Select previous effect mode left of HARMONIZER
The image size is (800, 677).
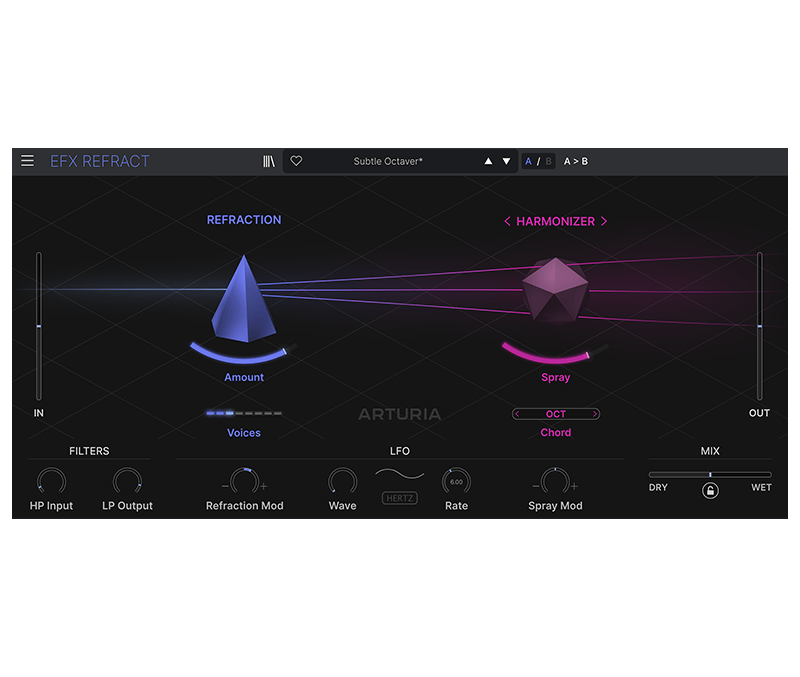tap(507, 221)
